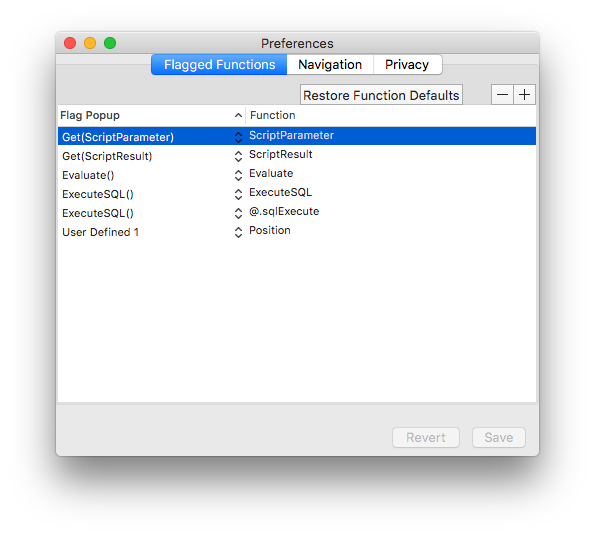Click the minus button to remove function
Image resolution: width=595 pixels, height=536 pixels.
click(502, 94)
